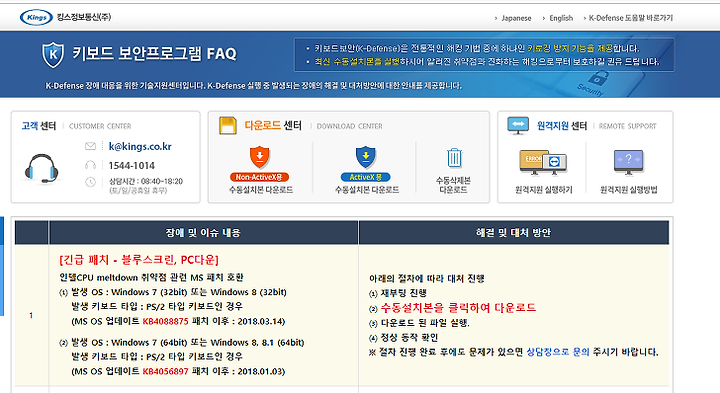
Task: Click the 키보드 보안프로그램 FAQ title
Action: [154, 54]
